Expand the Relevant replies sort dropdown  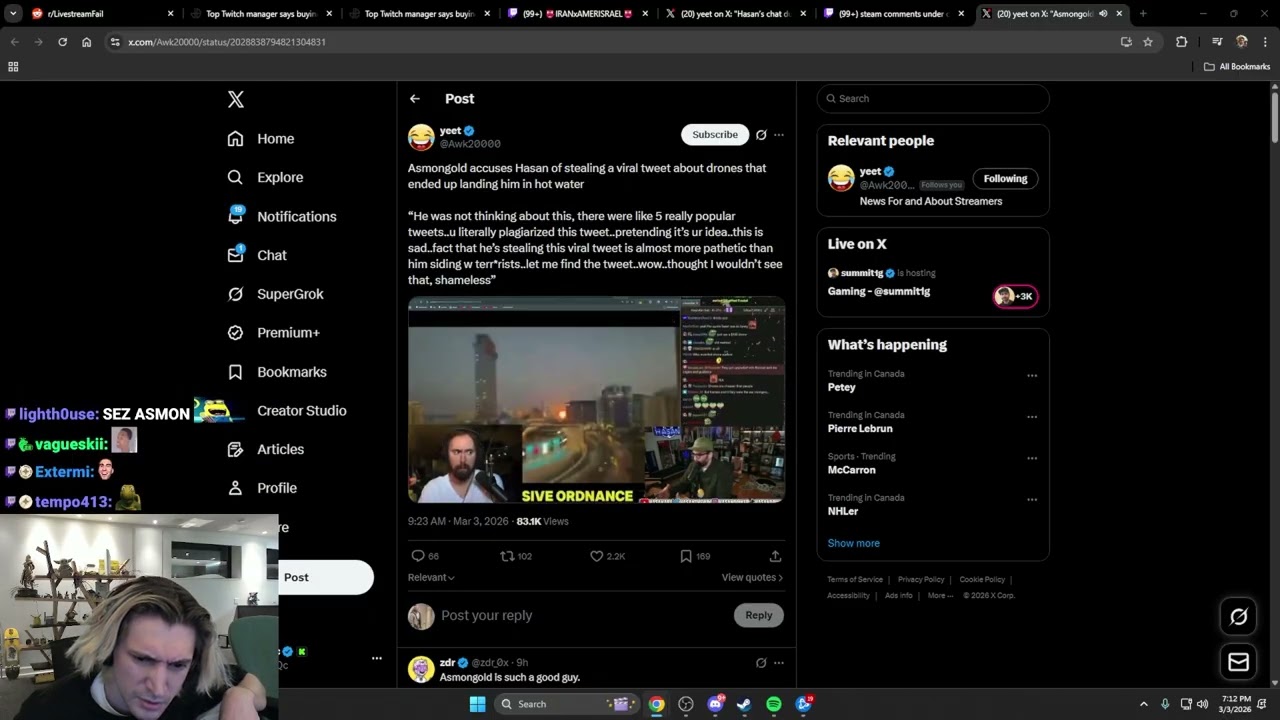(x=431, y=578)
